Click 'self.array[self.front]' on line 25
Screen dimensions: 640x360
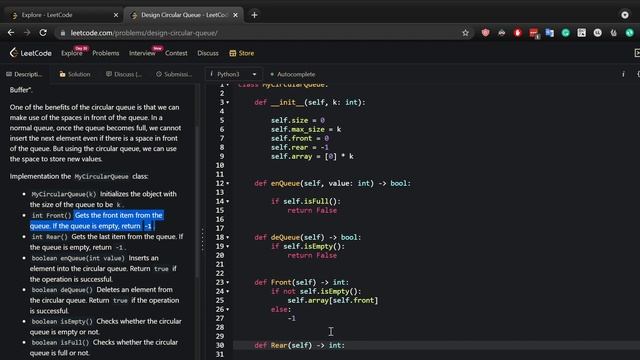click(333, 300)
